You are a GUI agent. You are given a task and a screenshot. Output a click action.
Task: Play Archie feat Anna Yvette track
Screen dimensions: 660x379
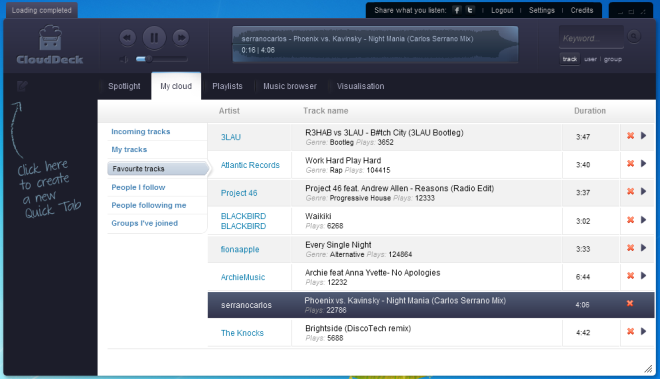tap(643, 275)
